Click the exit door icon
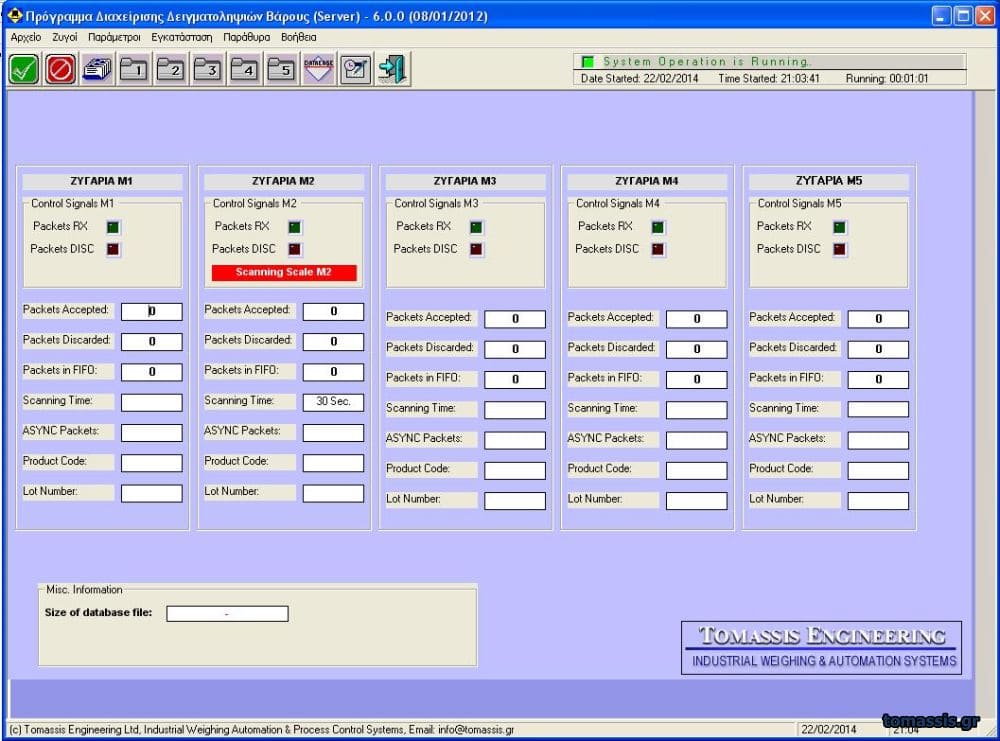1000x741 pixels. coord(392,70)
